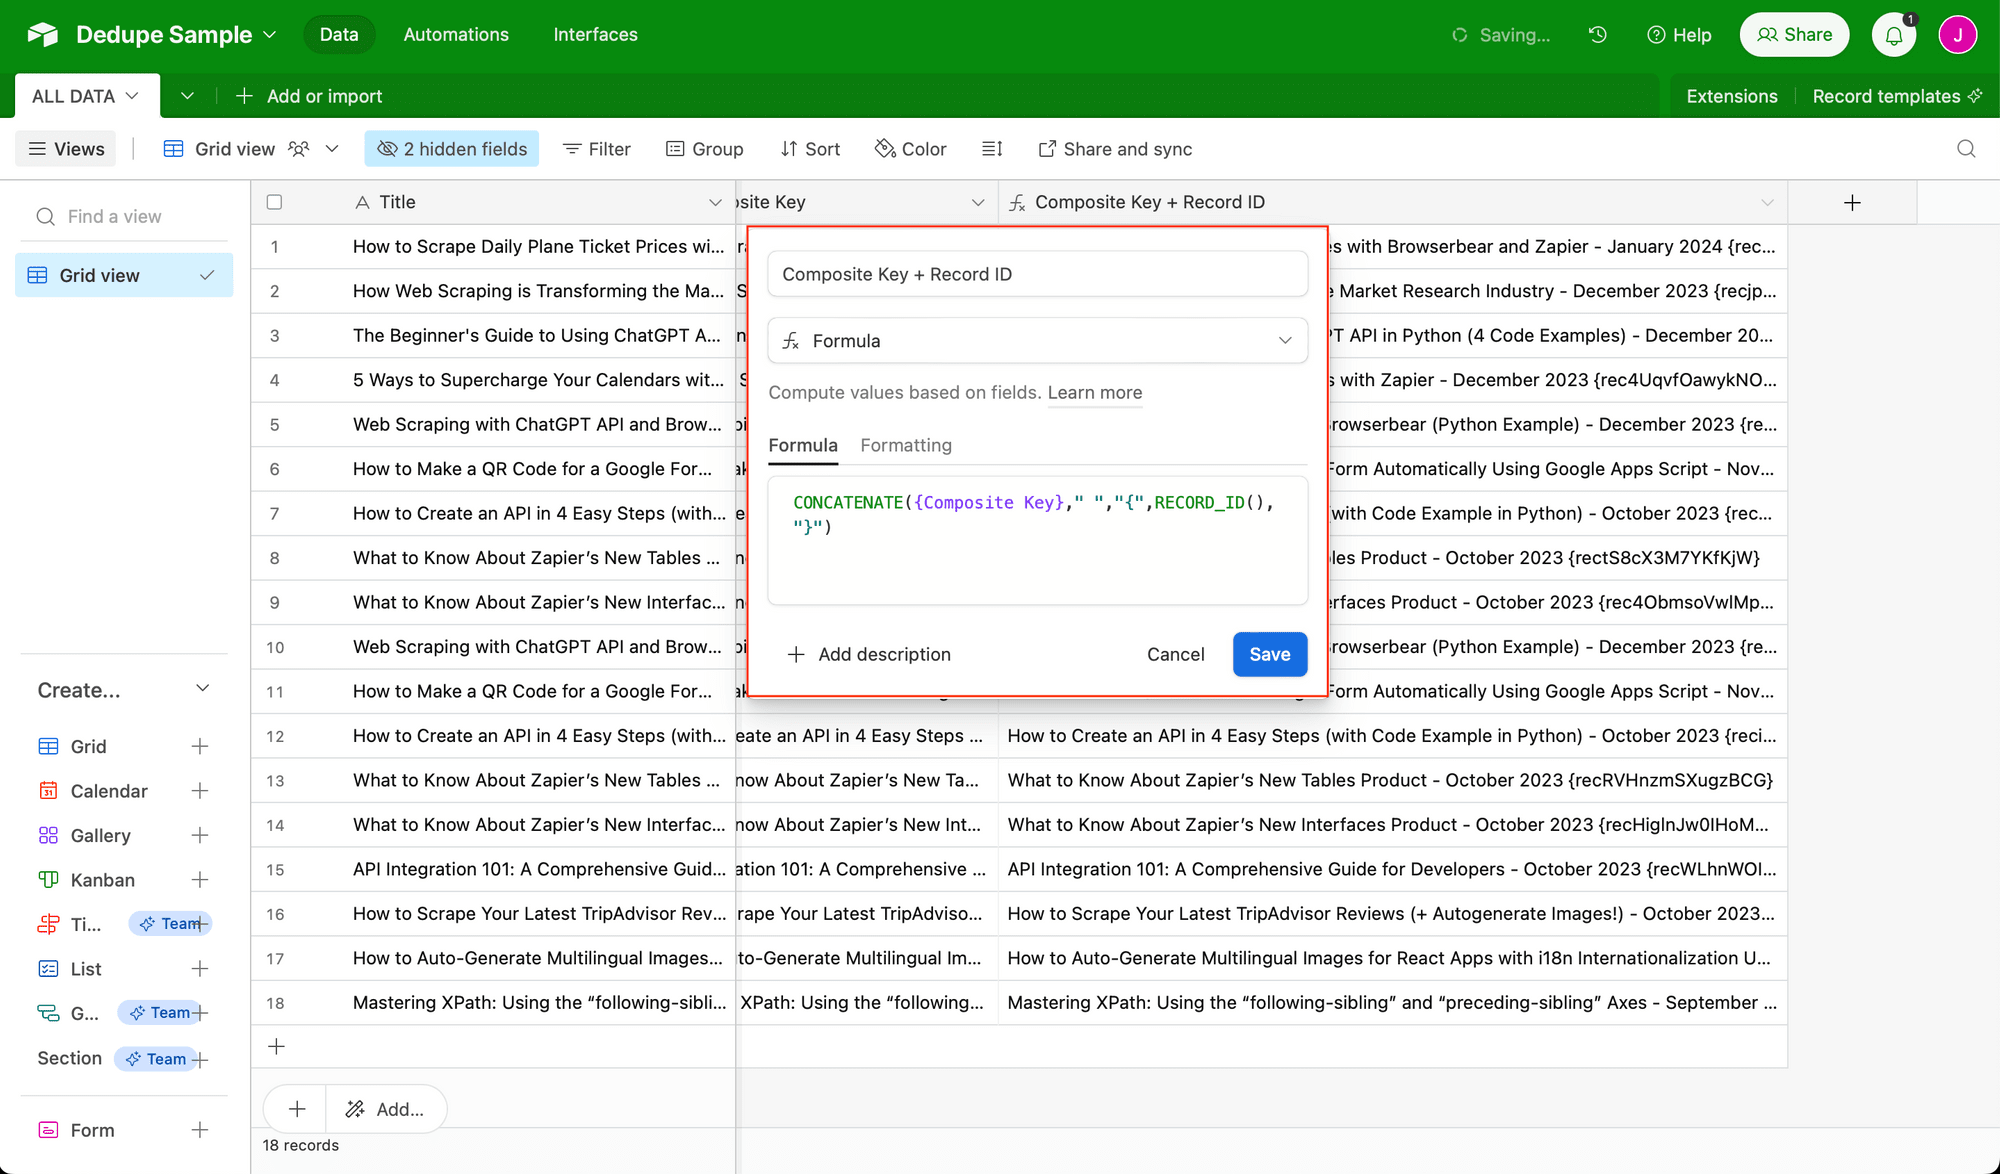Click the search icon top right
Viewport: 2000px width, 1174px height.
click(x=1965, y=148)
